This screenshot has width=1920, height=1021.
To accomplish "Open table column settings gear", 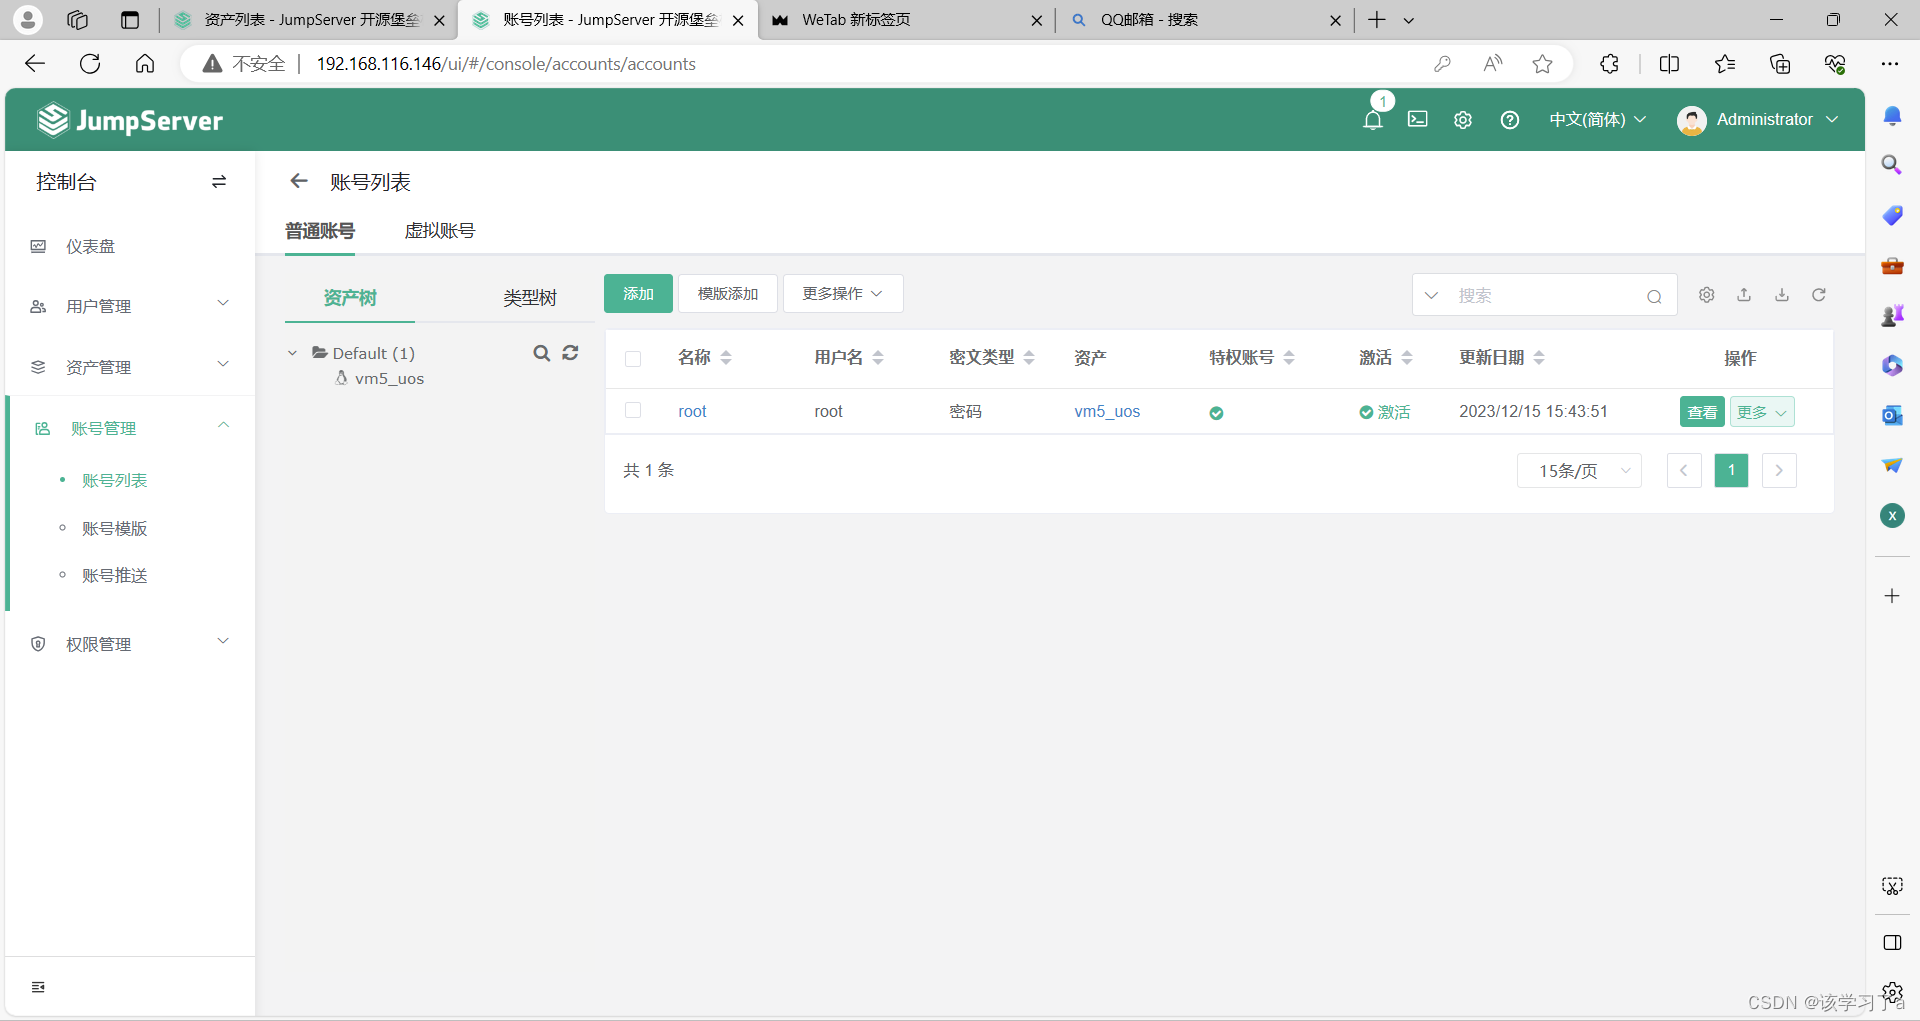I will tap(1707, 295).
